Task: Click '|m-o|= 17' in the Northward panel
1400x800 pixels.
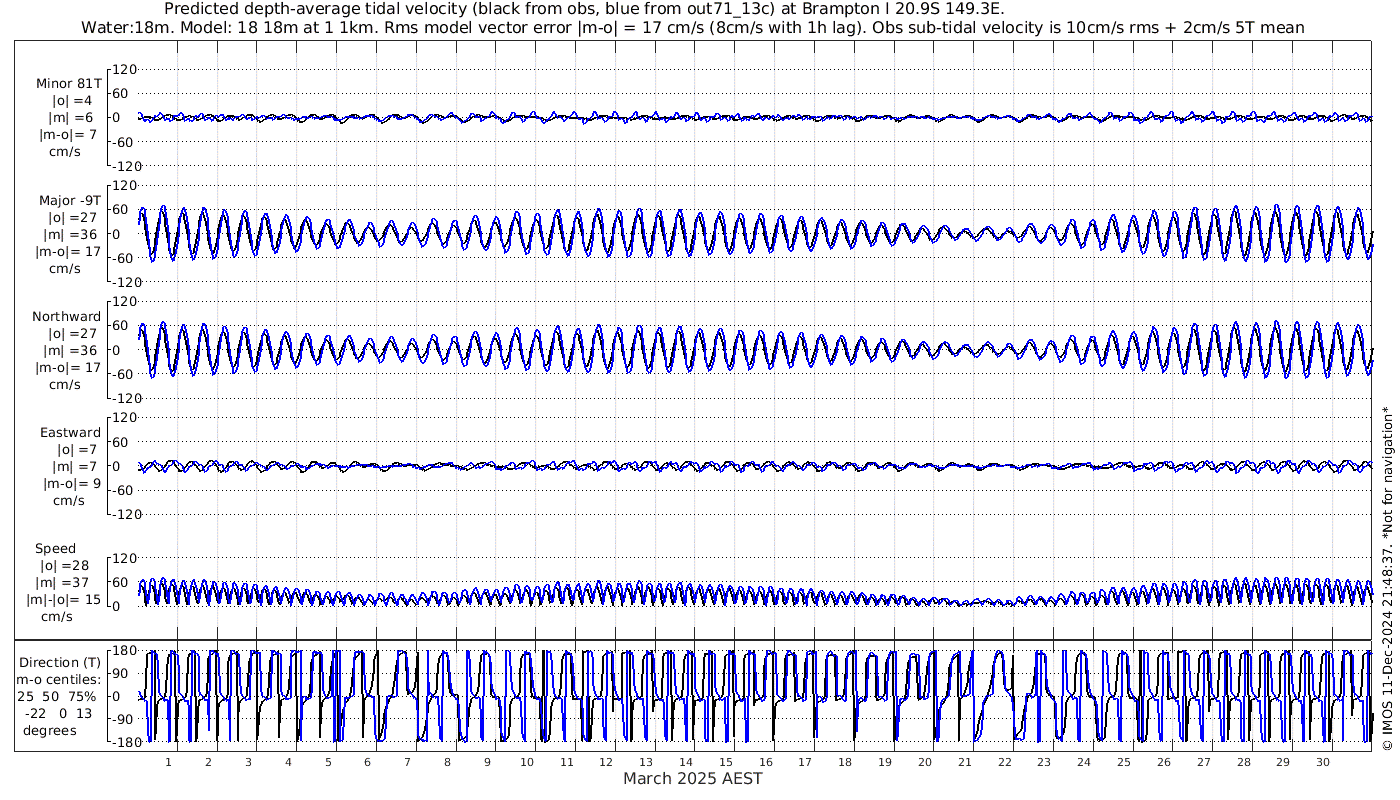Action: click(x=68, y=368)
